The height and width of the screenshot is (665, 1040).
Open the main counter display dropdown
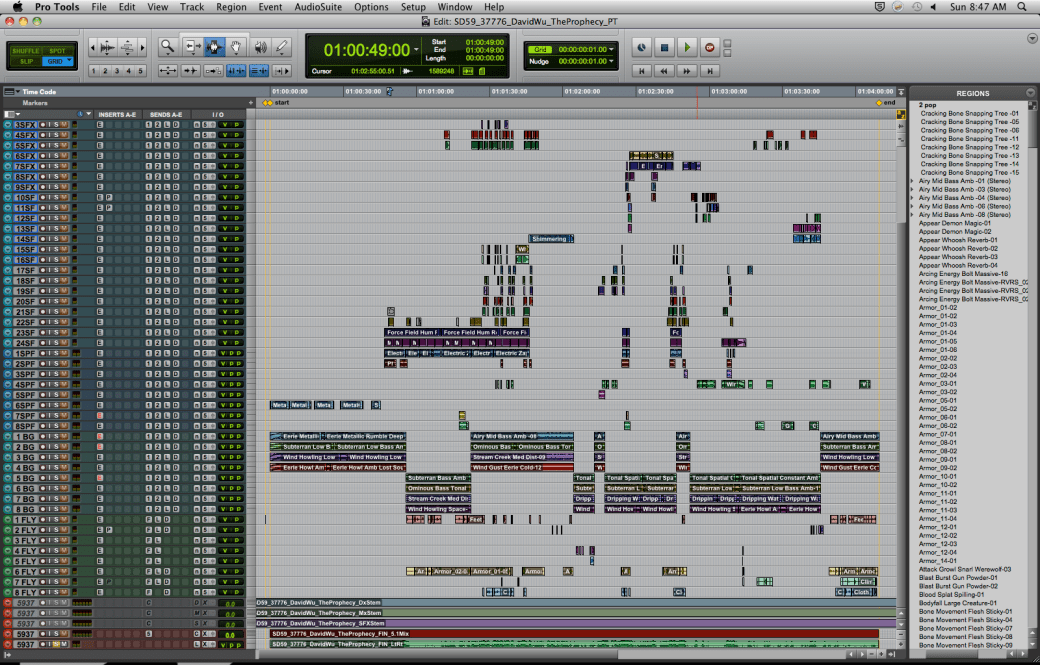click(x=416, y=49)
